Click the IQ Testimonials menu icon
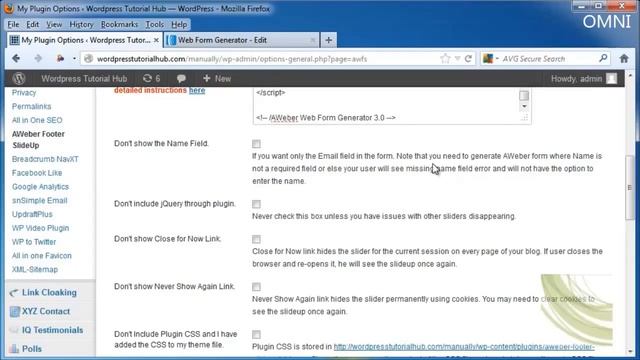 point(14,330)
